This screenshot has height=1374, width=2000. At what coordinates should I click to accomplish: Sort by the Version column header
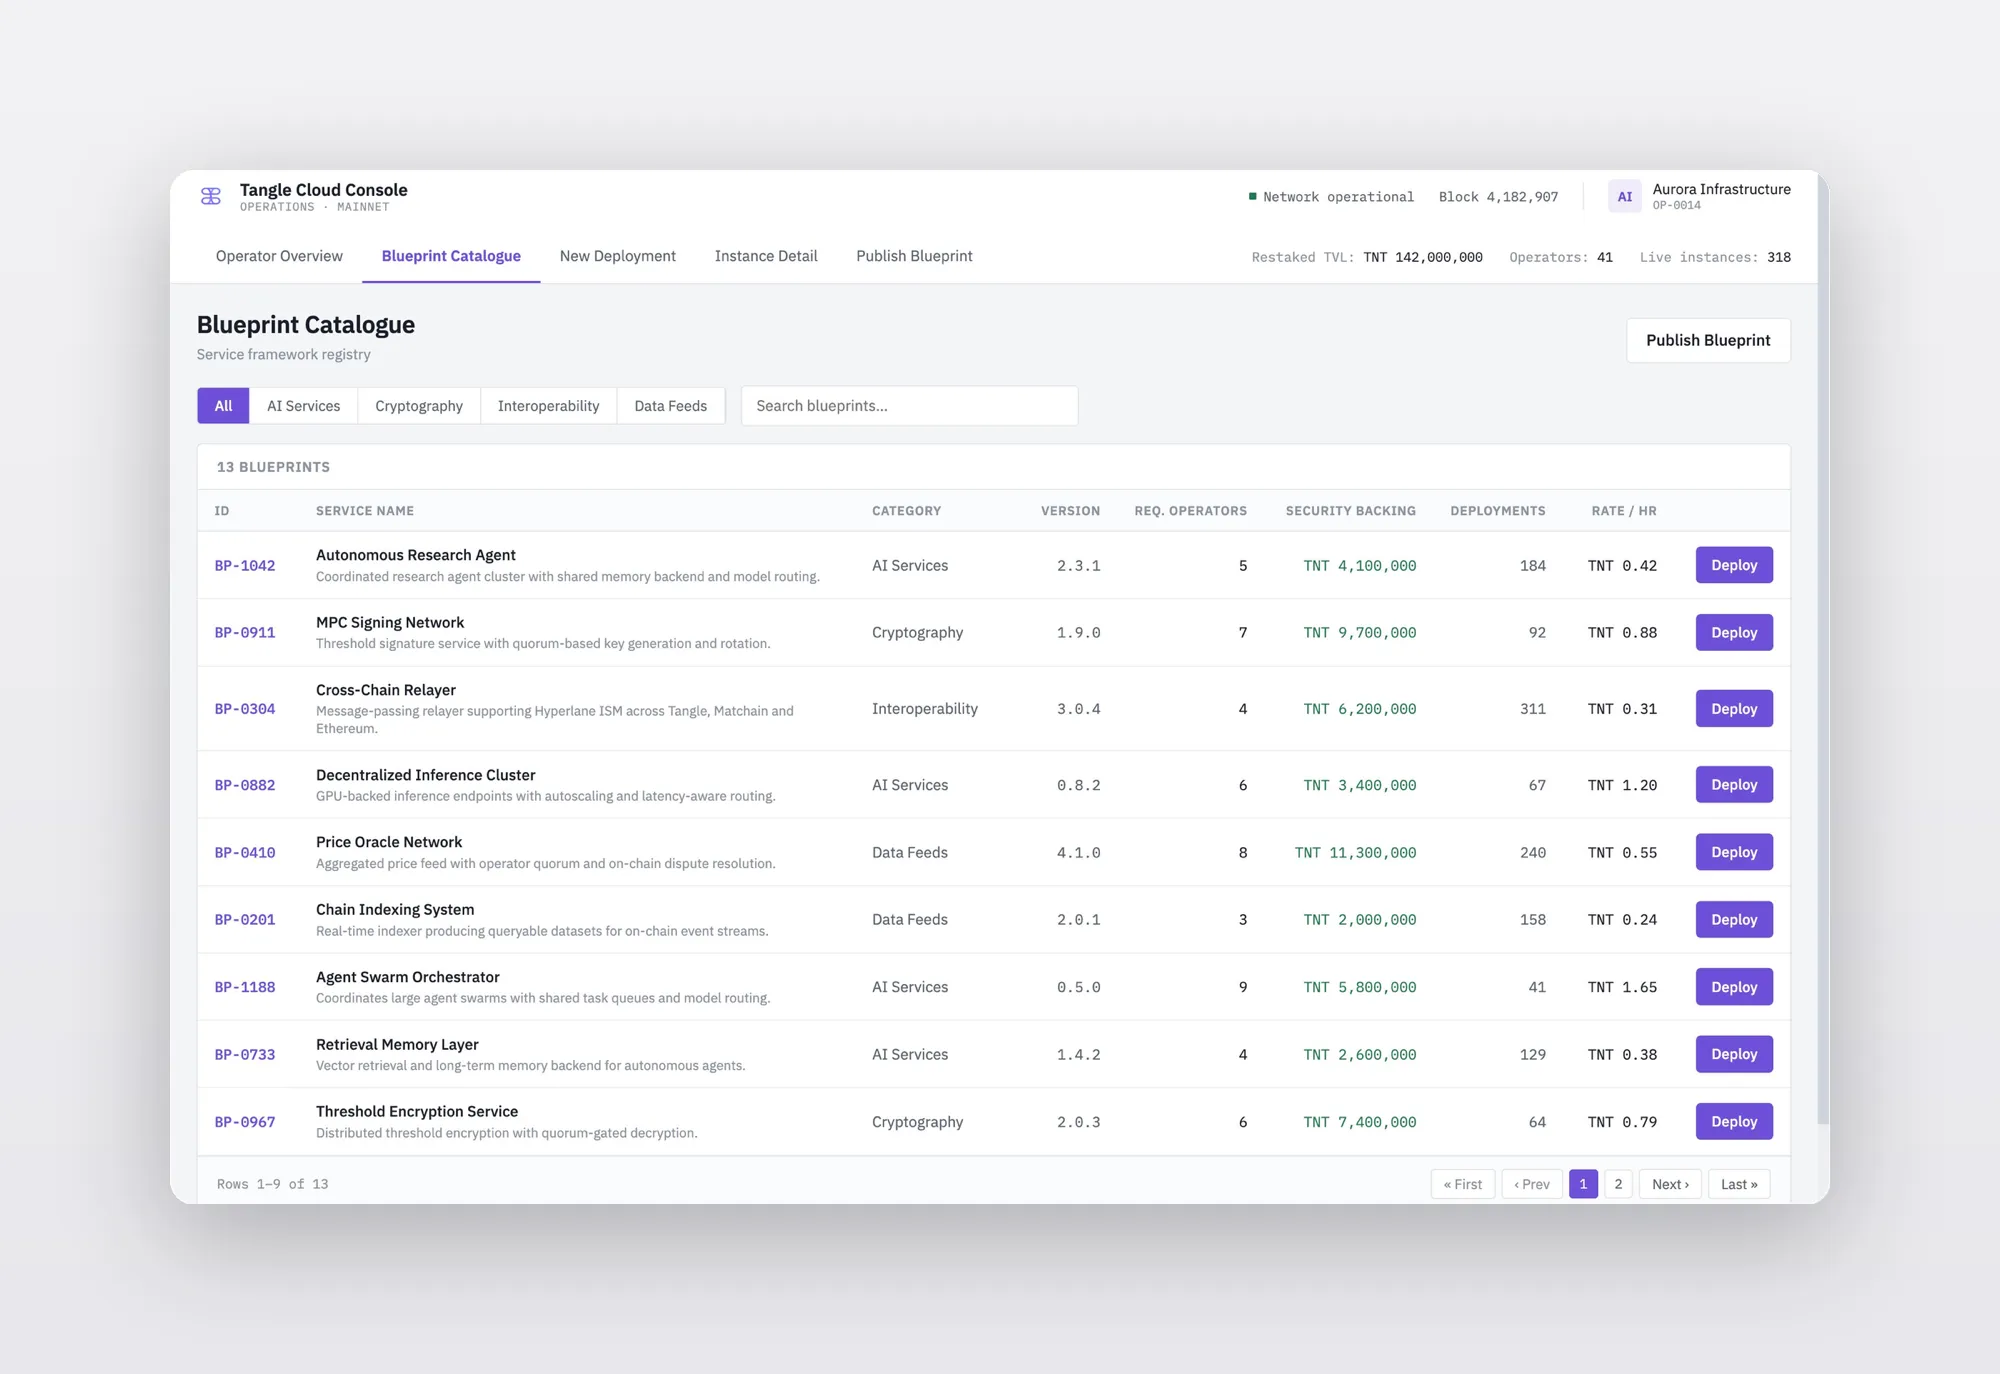click(1070, 511)
